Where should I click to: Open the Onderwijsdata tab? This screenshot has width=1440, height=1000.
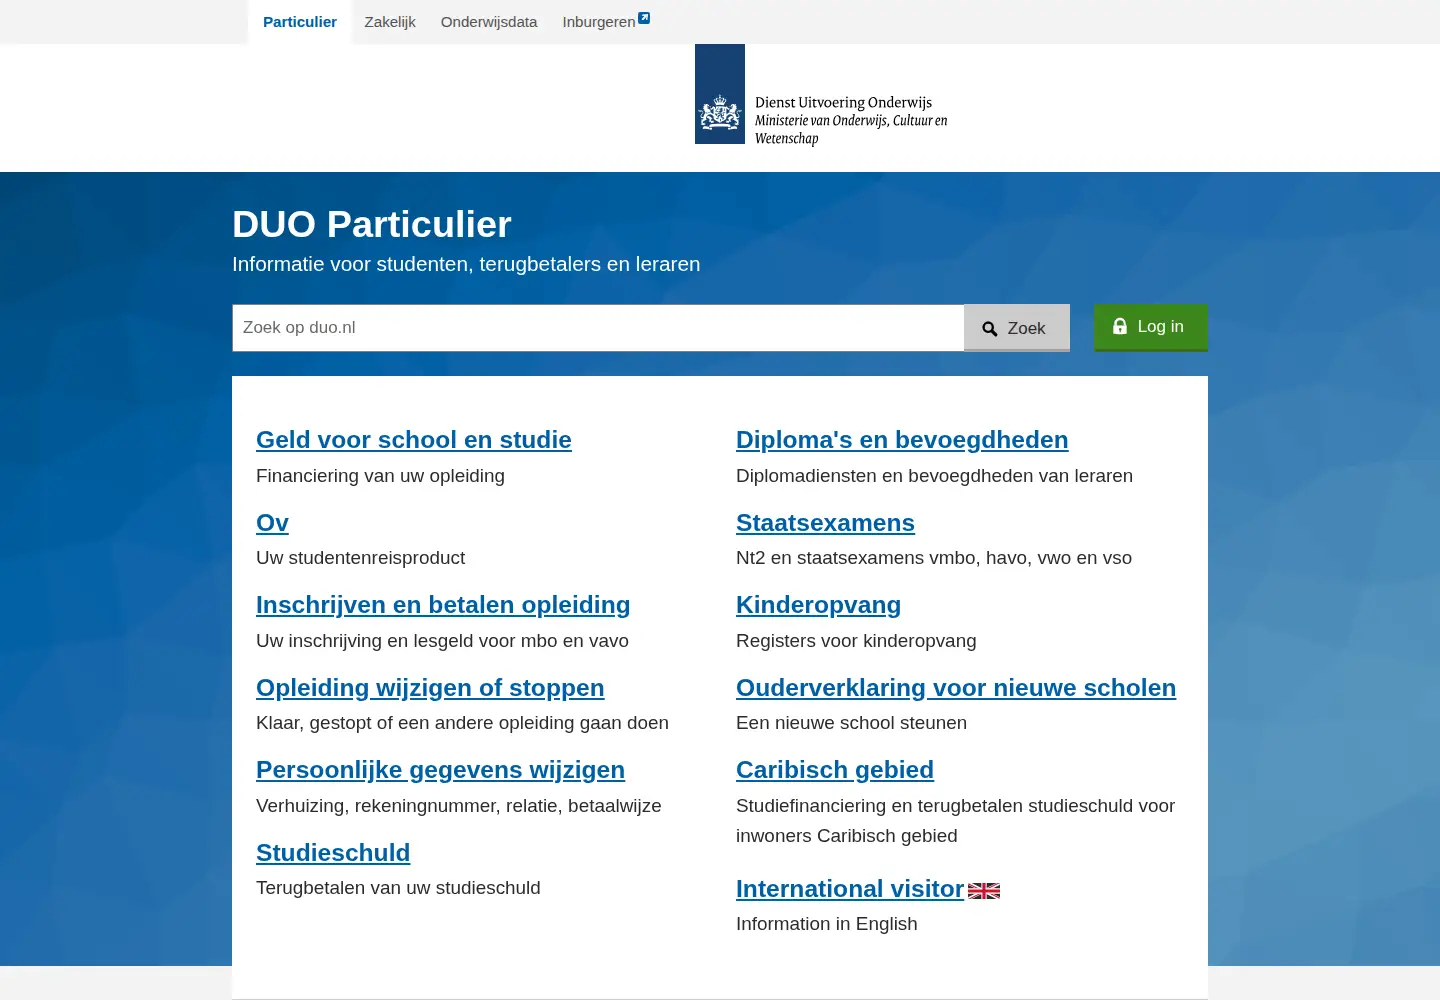(x=489, y=22)
